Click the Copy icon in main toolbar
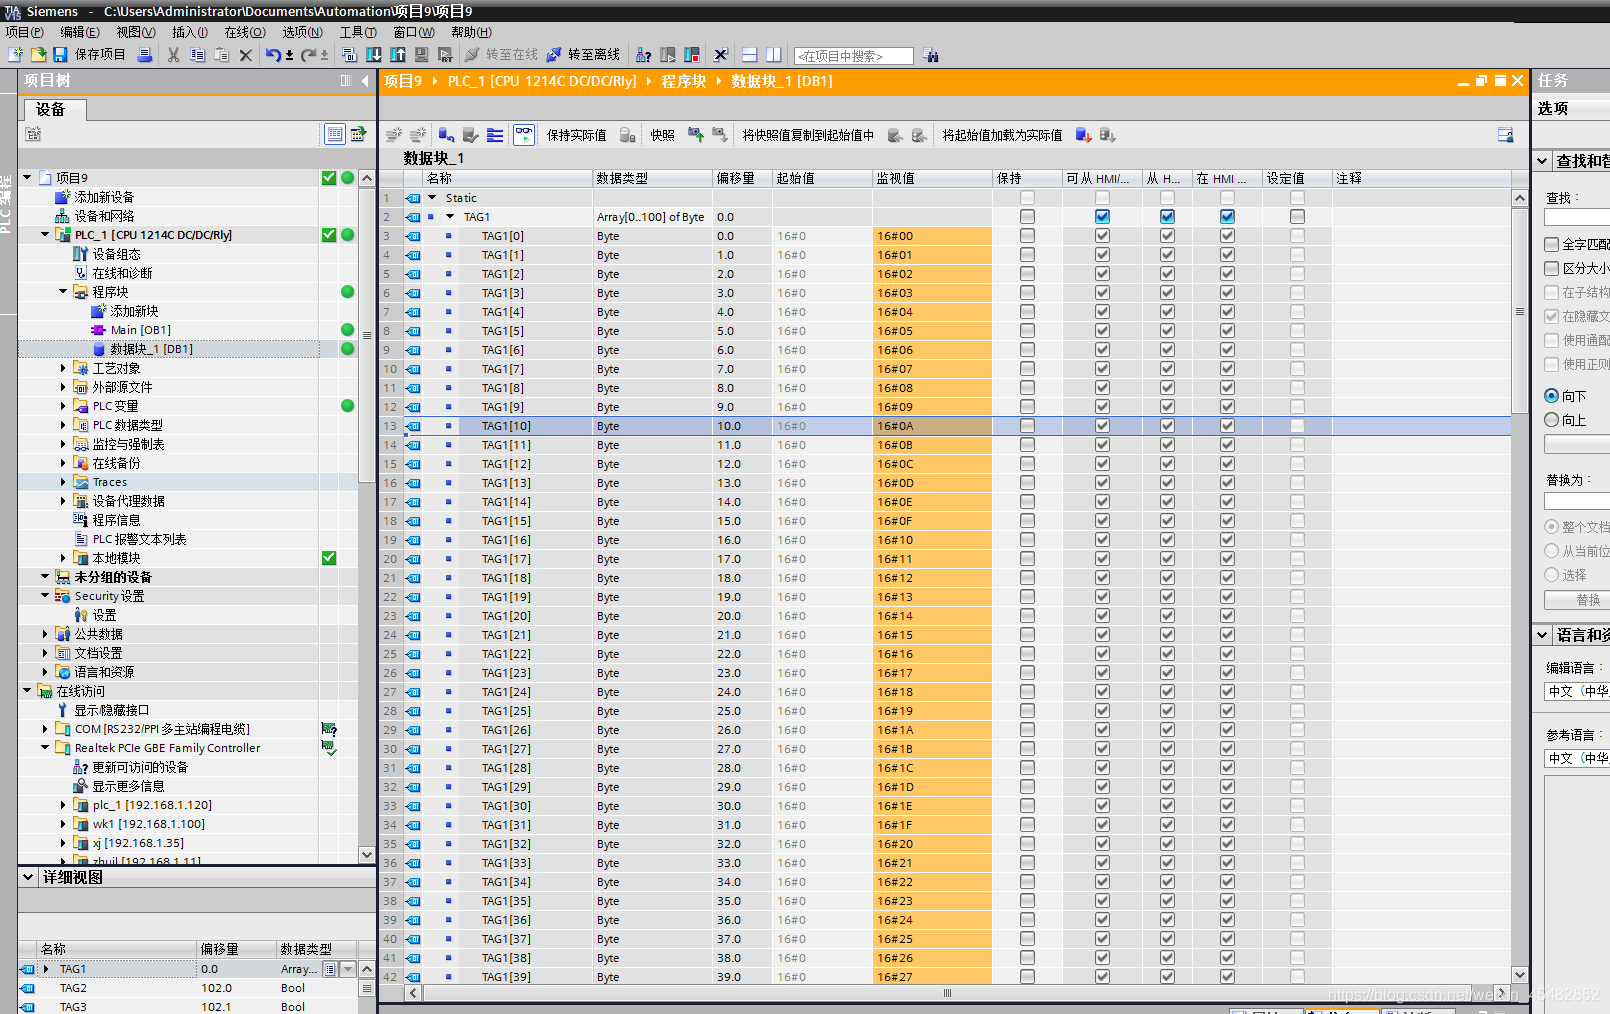Viewport: 1610px width, 1014px height. [197, 55]
